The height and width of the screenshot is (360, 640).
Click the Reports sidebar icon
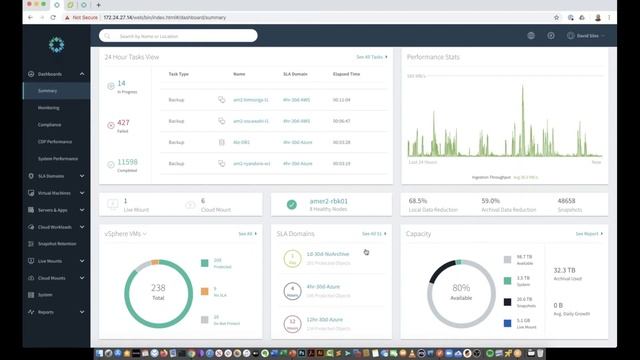pos(31,312)
